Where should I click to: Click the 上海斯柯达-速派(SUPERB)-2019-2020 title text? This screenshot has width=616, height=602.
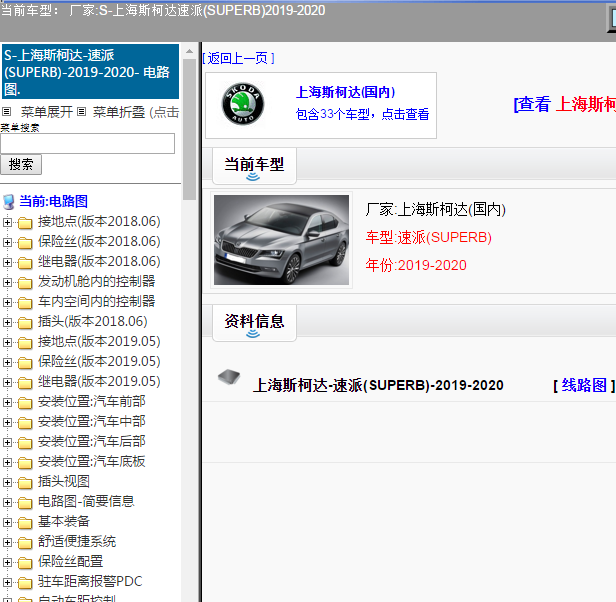(x=378, y=385)
